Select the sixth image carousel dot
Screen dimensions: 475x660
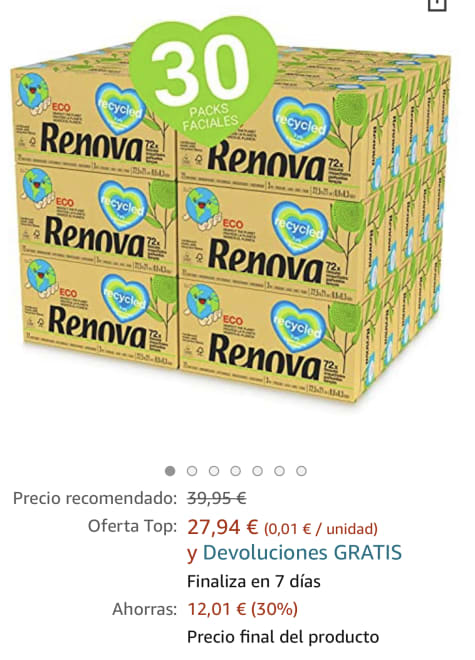pos(279,471)
